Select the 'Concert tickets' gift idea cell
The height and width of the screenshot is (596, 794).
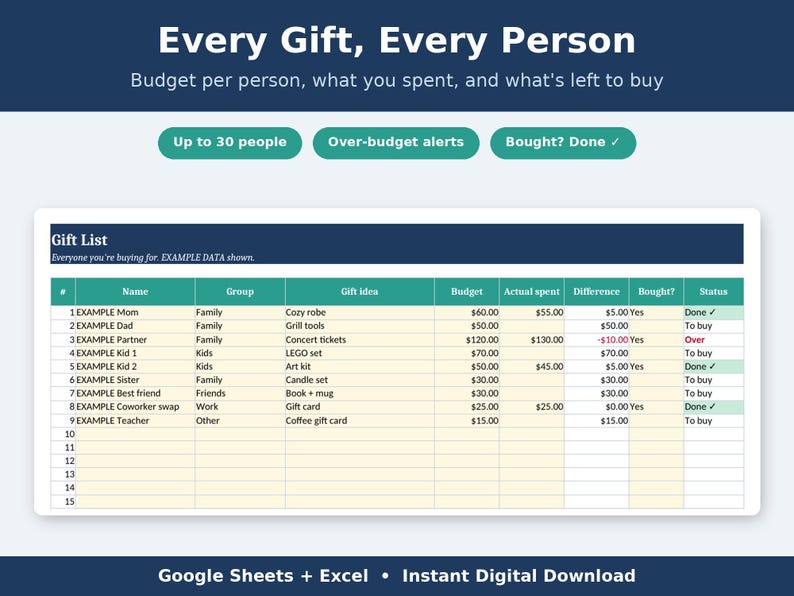point(360,340)
